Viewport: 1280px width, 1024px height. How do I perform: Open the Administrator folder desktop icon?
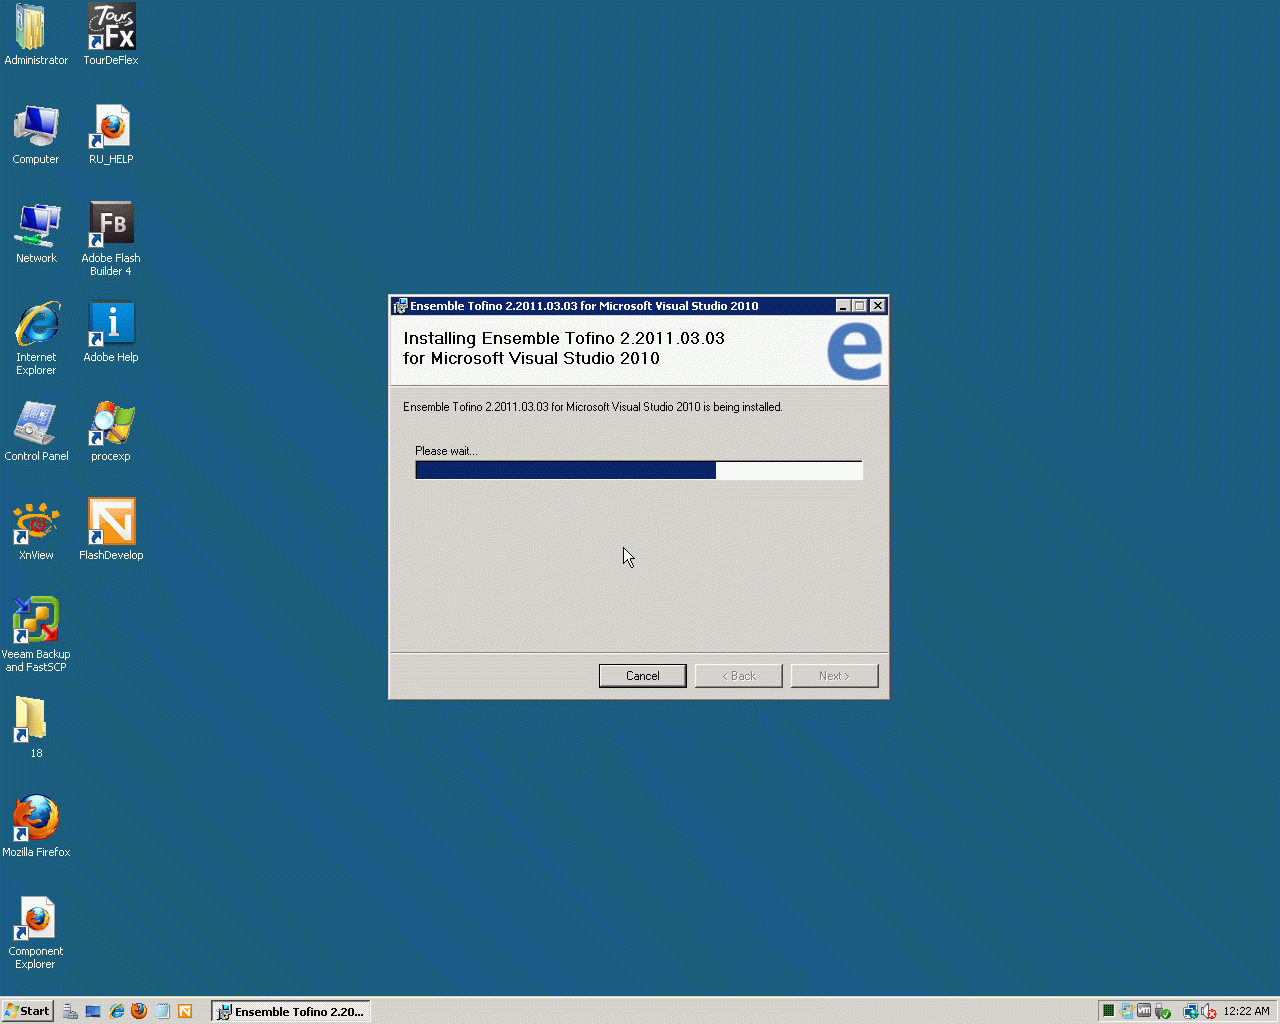click(36, 35)
